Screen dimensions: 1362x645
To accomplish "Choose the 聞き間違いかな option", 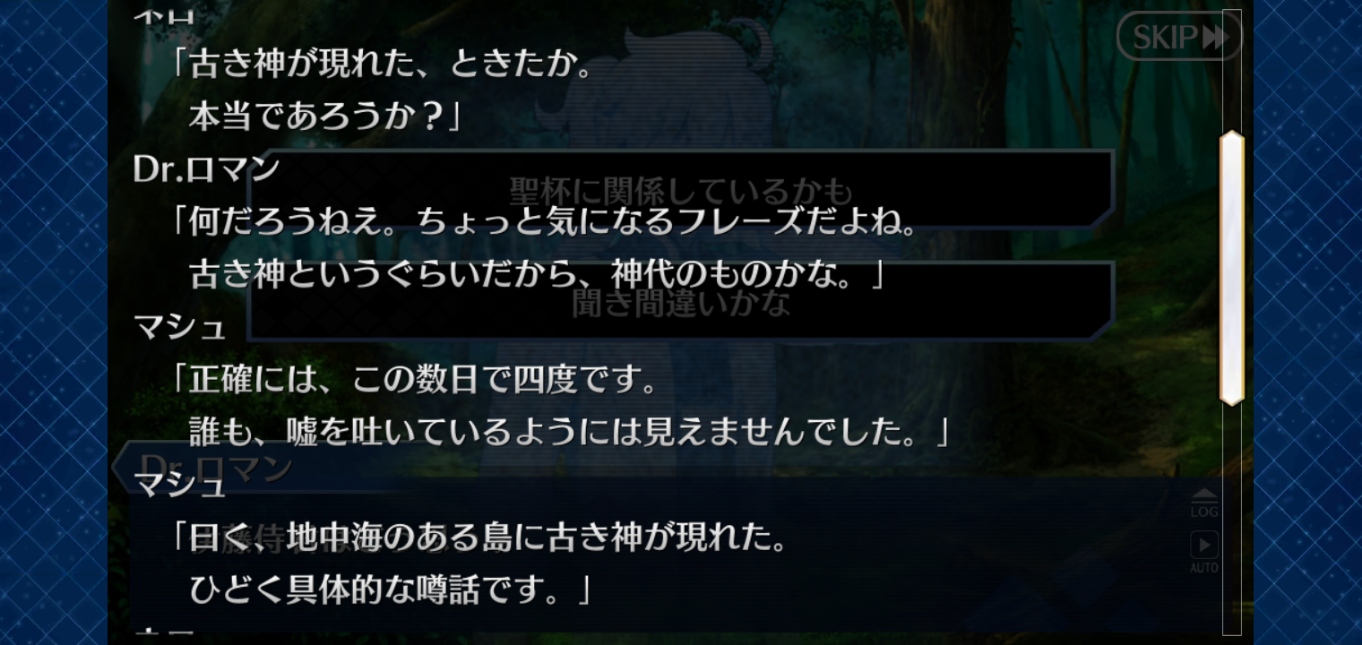I will pos(681,302).
